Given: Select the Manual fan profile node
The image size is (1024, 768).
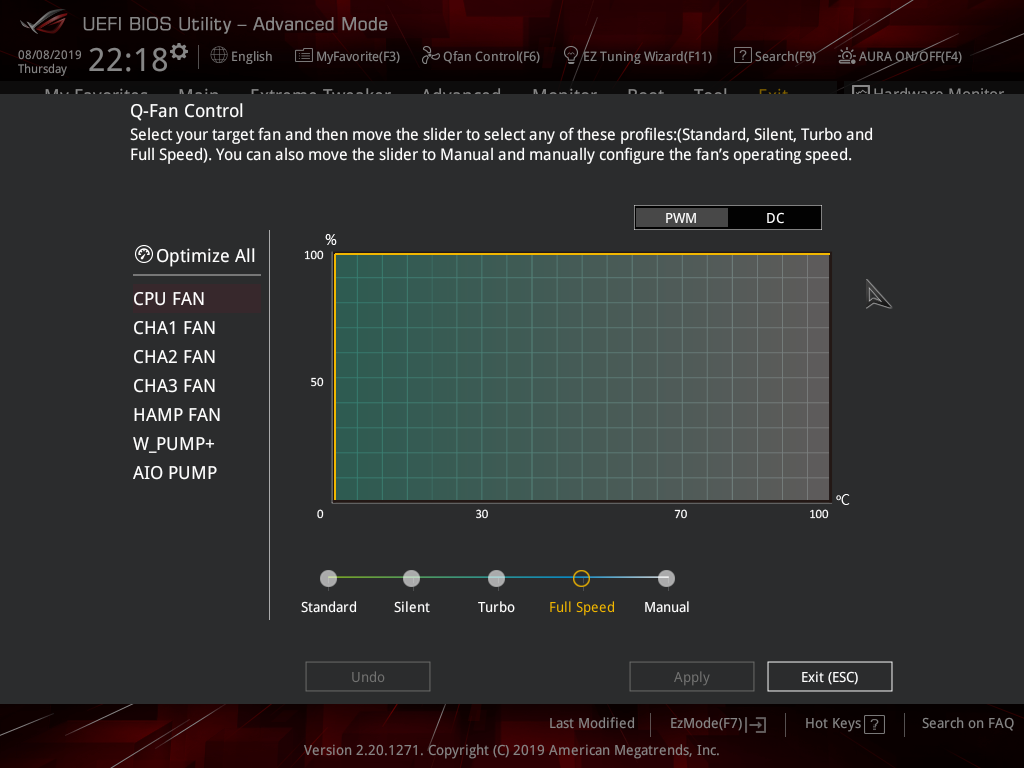Looking at the screenshot, I should [666, 578].
